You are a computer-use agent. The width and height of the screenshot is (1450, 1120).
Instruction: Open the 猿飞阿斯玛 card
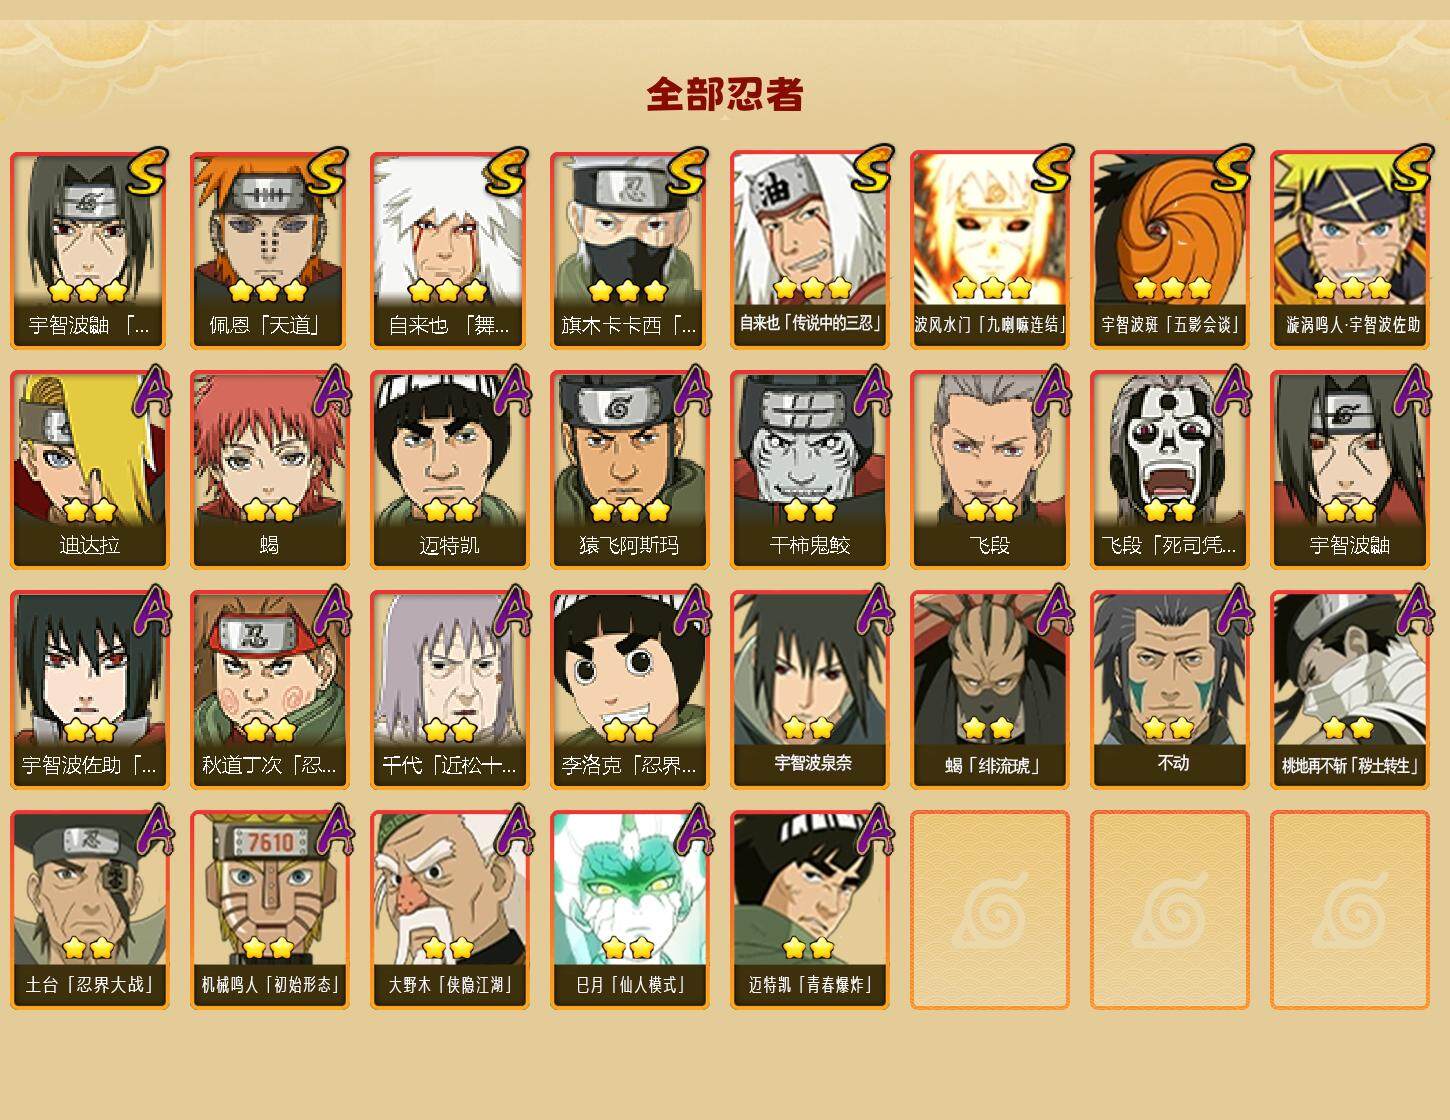[x=629, y=470]
